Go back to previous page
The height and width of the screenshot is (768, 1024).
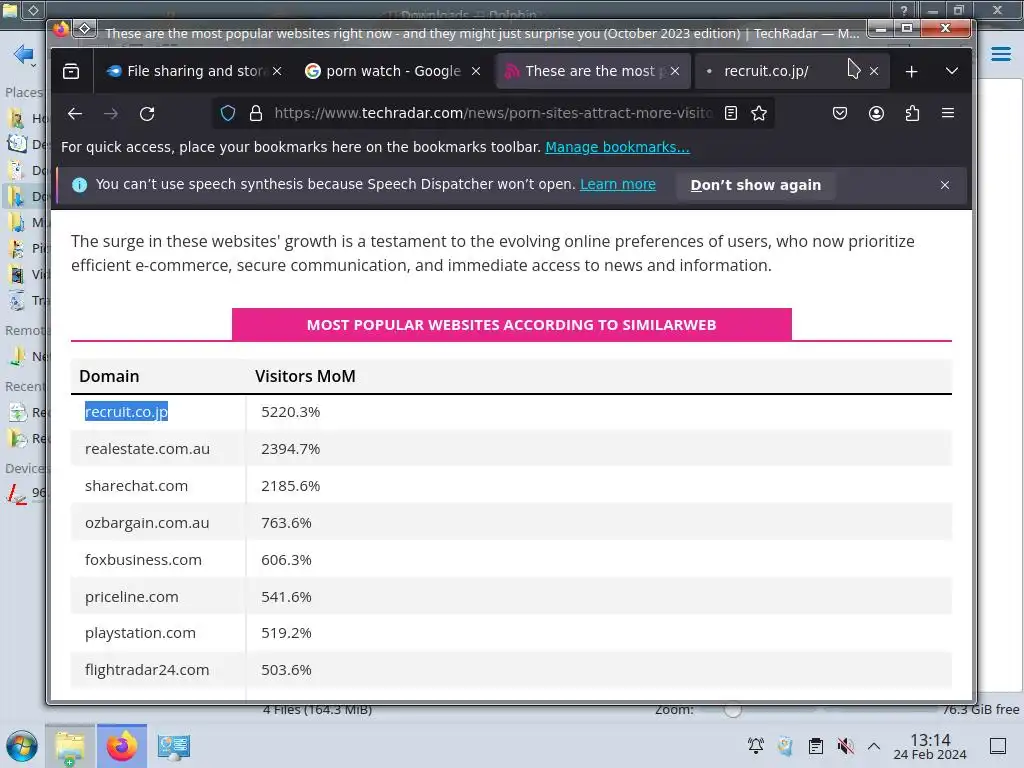click(x=75, y=114)
